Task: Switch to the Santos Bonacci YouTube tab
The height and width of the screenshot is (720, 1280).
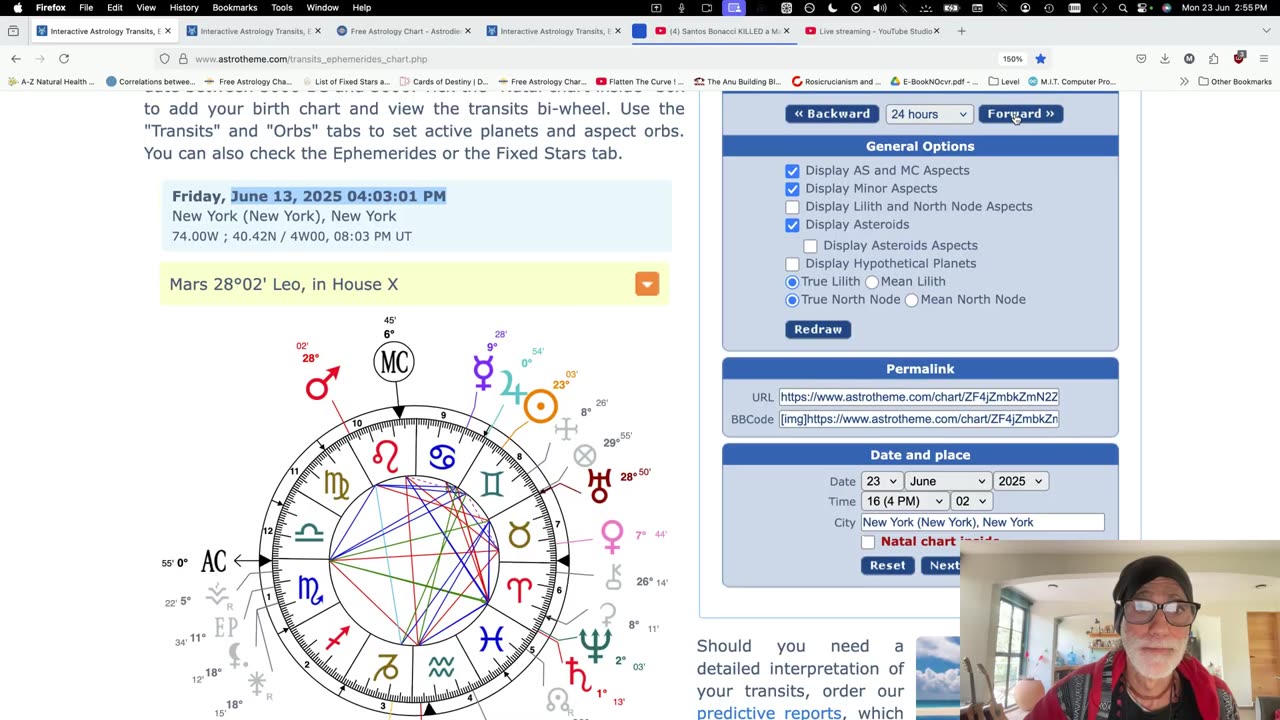Action: coord(723,31)
